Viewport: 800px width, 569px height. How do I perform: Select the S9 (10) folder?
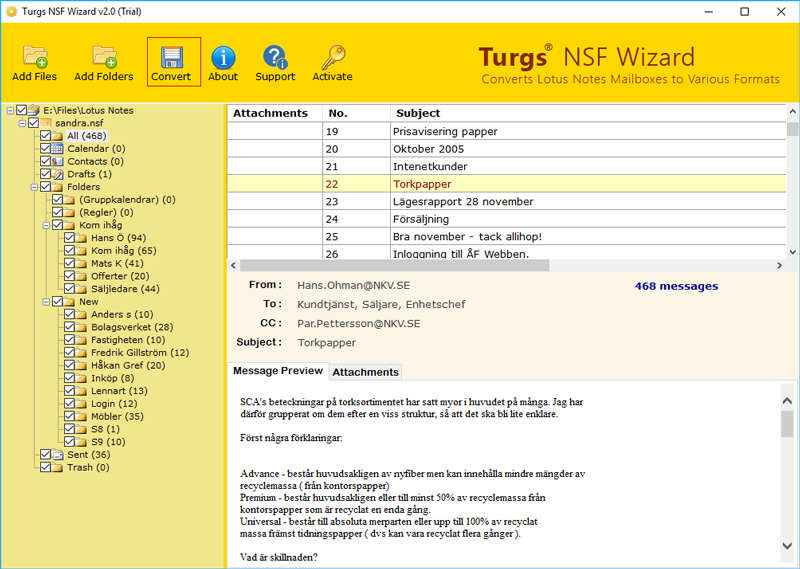(108, 442)
